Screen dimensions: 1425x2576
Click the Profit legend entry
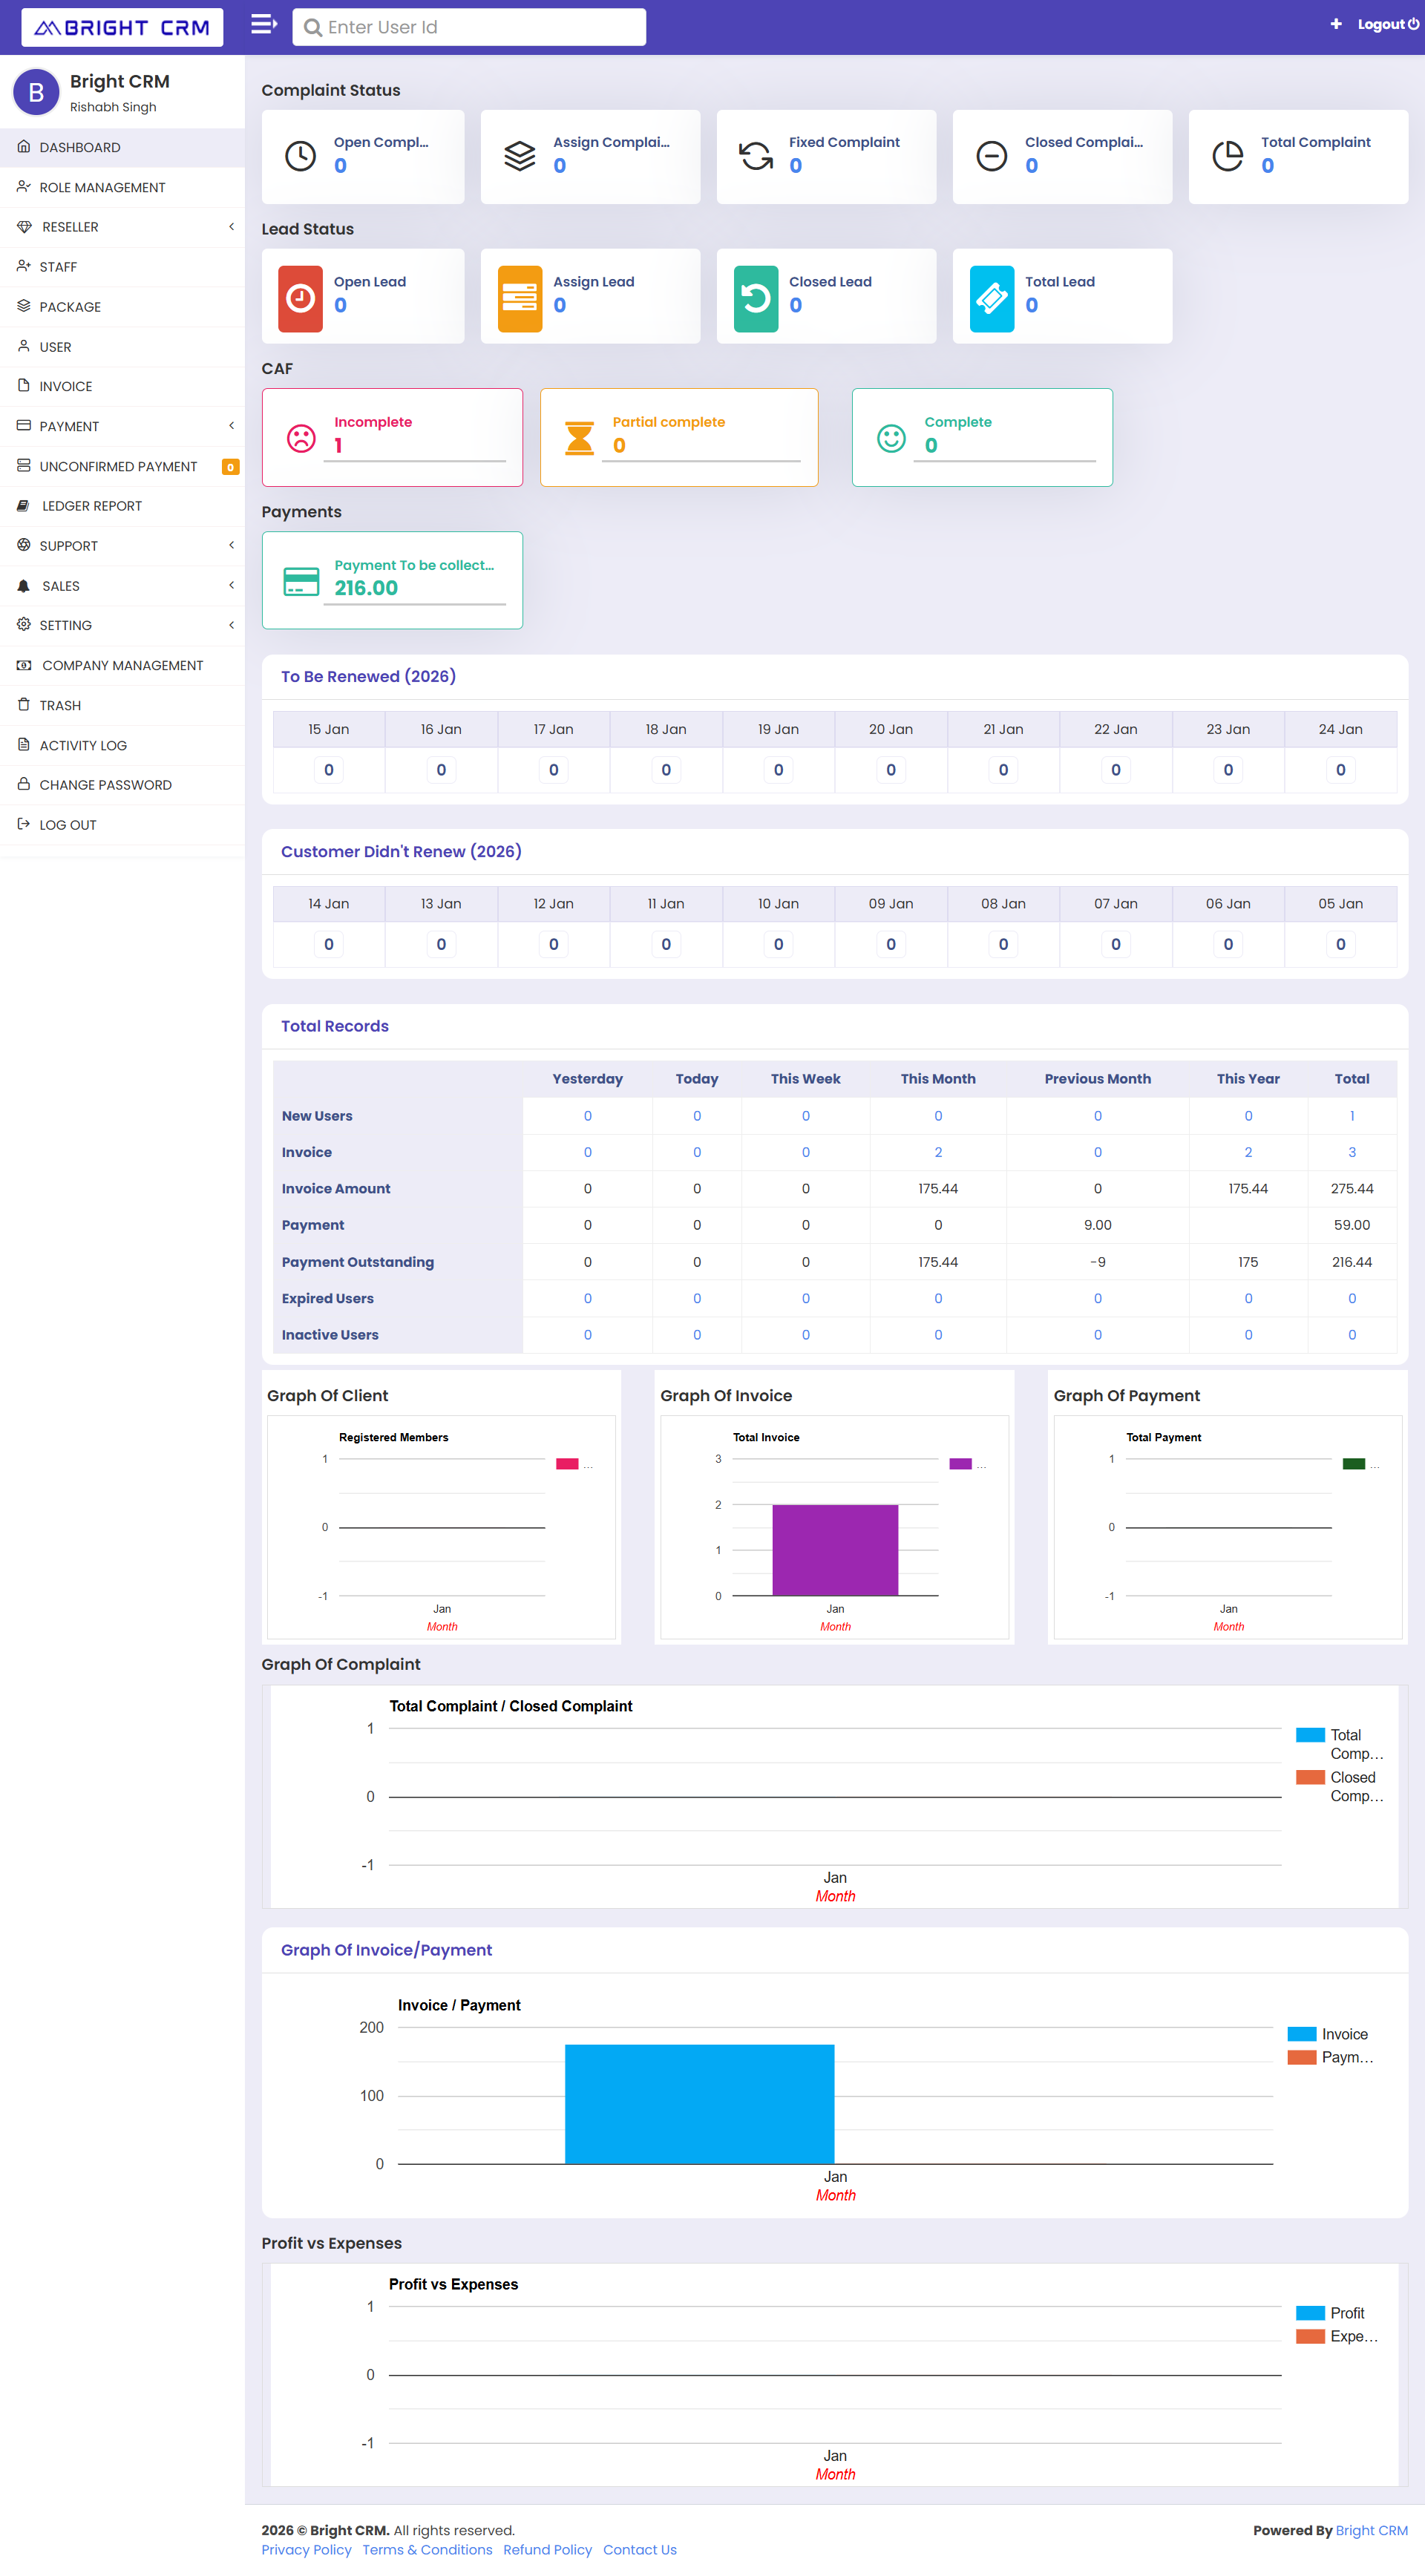click(x=1329, y=2312)
